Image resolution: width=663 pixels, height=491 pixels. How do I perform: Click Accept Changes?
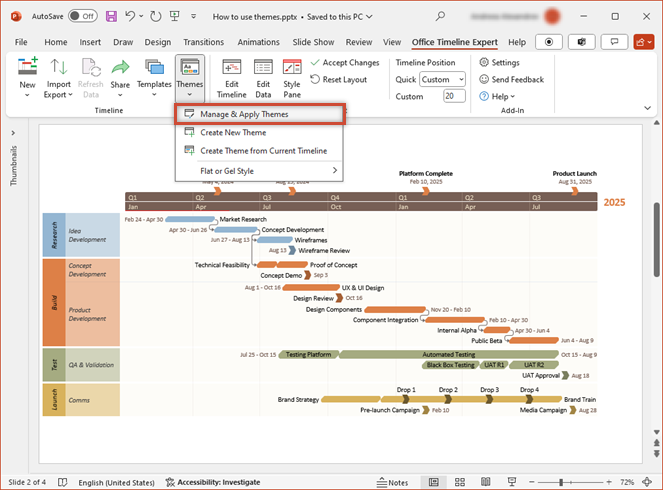click(x=344, y=62)
